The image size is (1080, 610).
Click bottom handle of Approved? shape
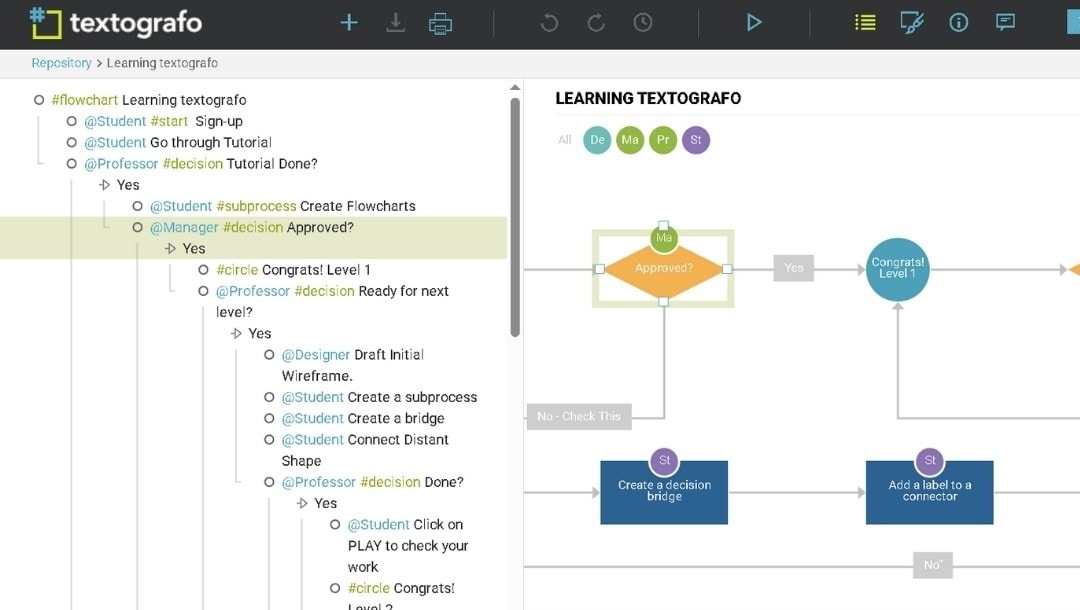point(663,301)
